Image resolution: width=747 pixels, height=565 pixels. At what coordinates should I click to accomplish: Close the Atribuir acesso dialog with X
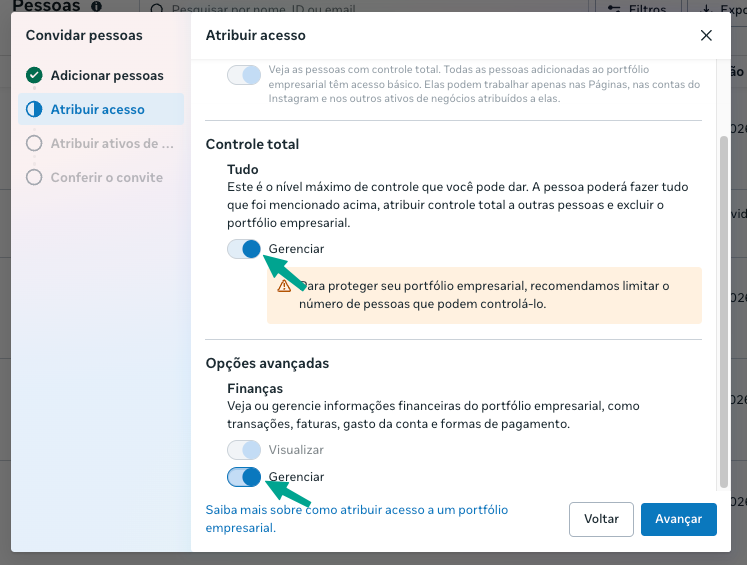[x=706, y=35]
